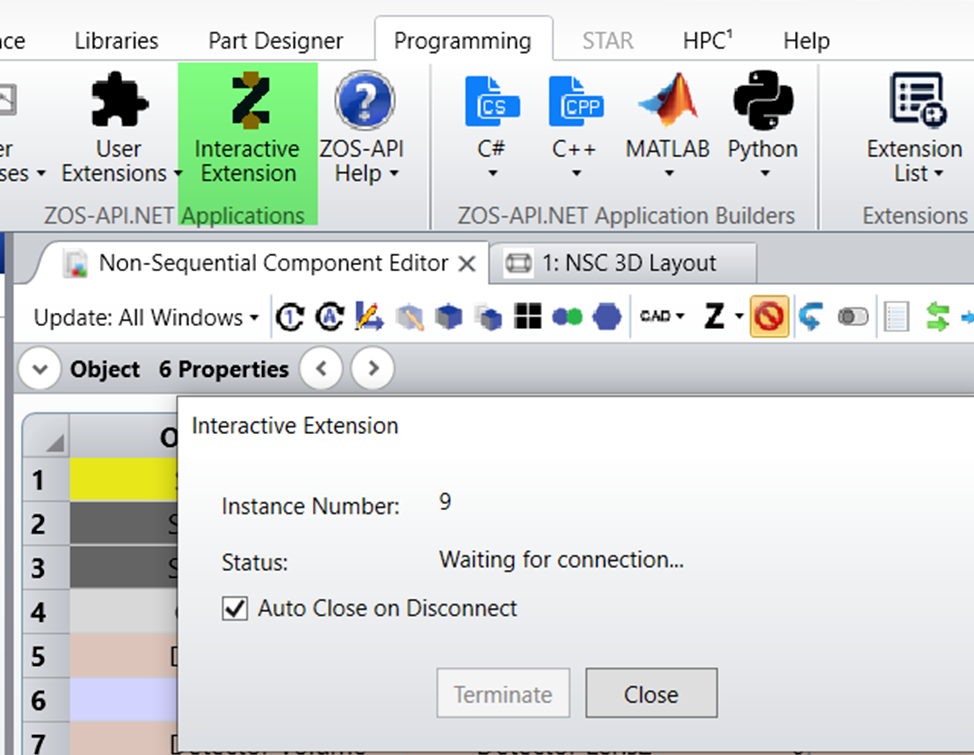Click the red prohibition toolbar icon
The height and width of the screenshot is (755, 974).
point(769,318)
